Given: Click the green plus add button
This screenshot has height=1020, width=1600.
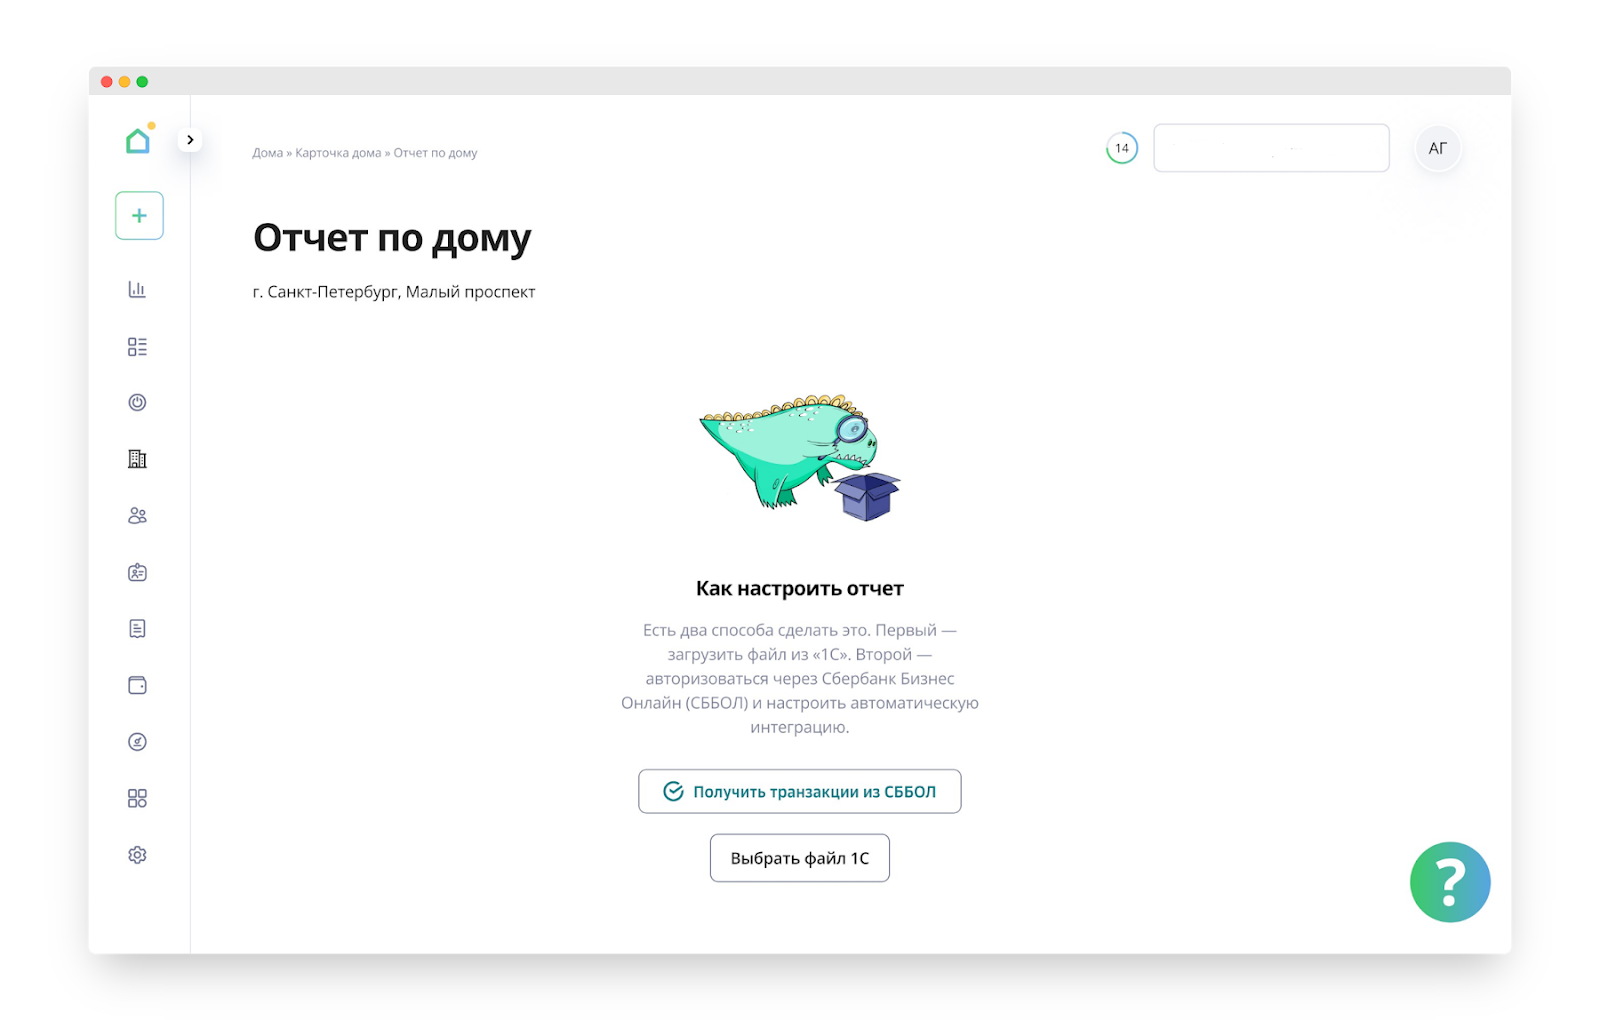Looking at the screenshot, I should click(139, 215).
